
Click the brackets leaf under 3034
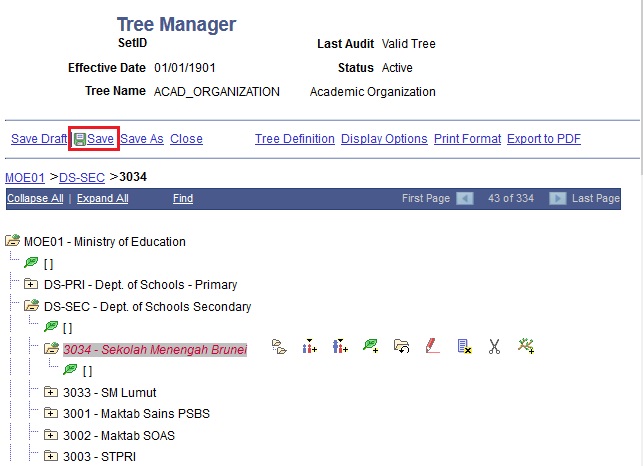coord(87,371)
